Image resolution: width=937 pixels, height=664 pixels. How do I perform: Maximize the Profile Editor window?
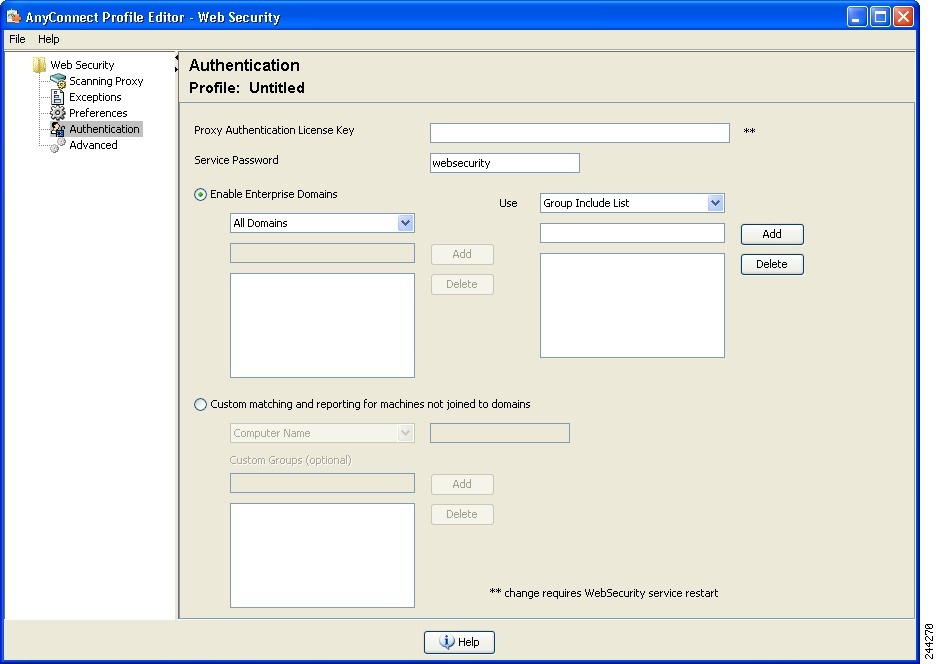(880, 16)
